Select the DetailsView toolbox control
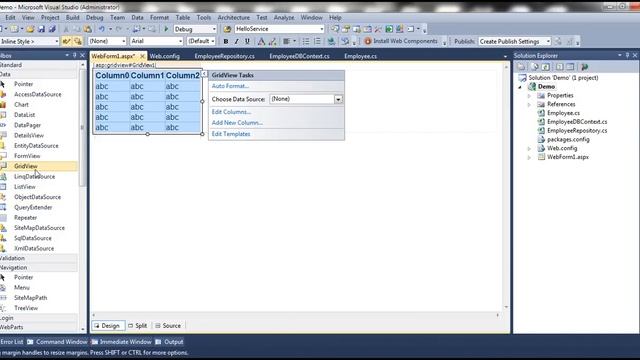 pos(29,135)
